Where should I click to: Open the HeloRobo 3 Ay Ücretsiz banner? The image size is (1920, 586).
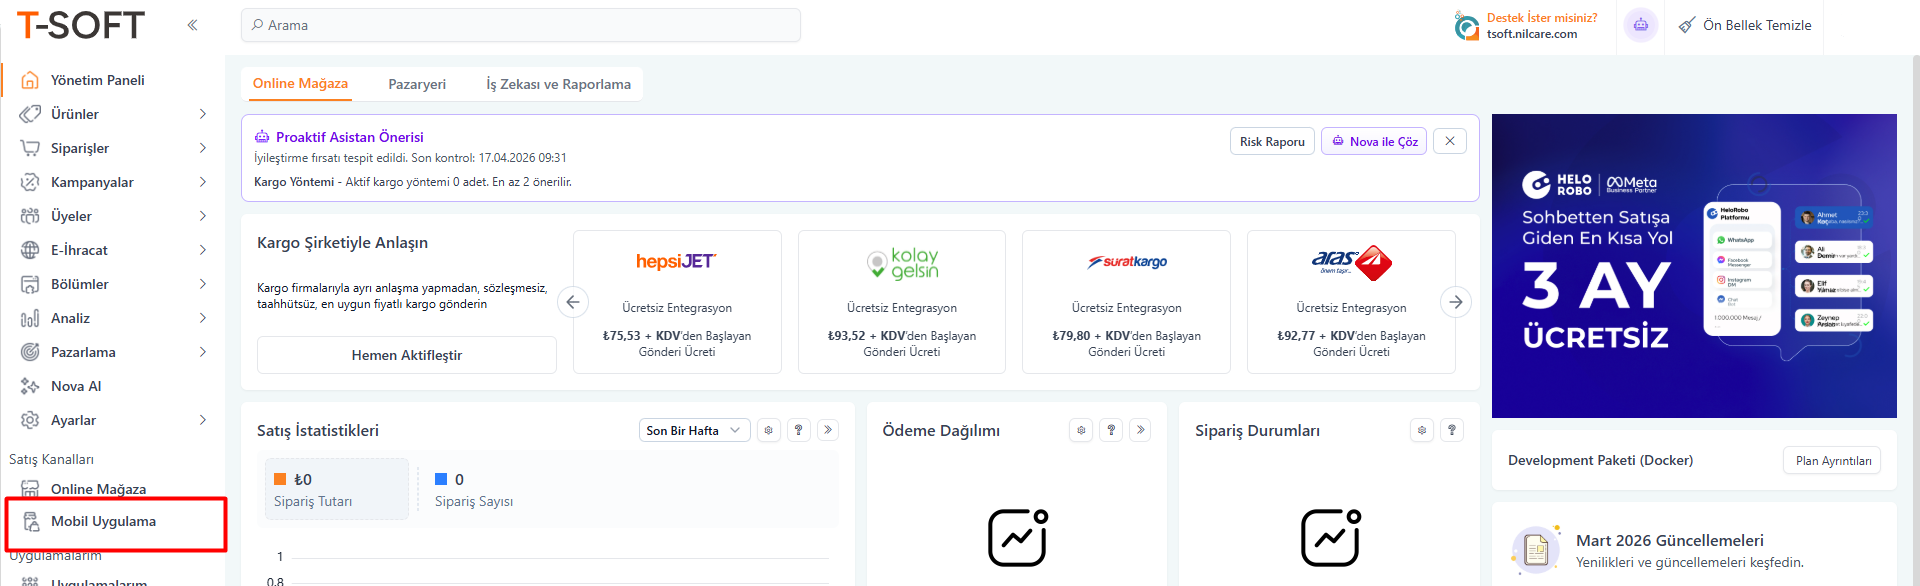click(x=1694, y=266)
